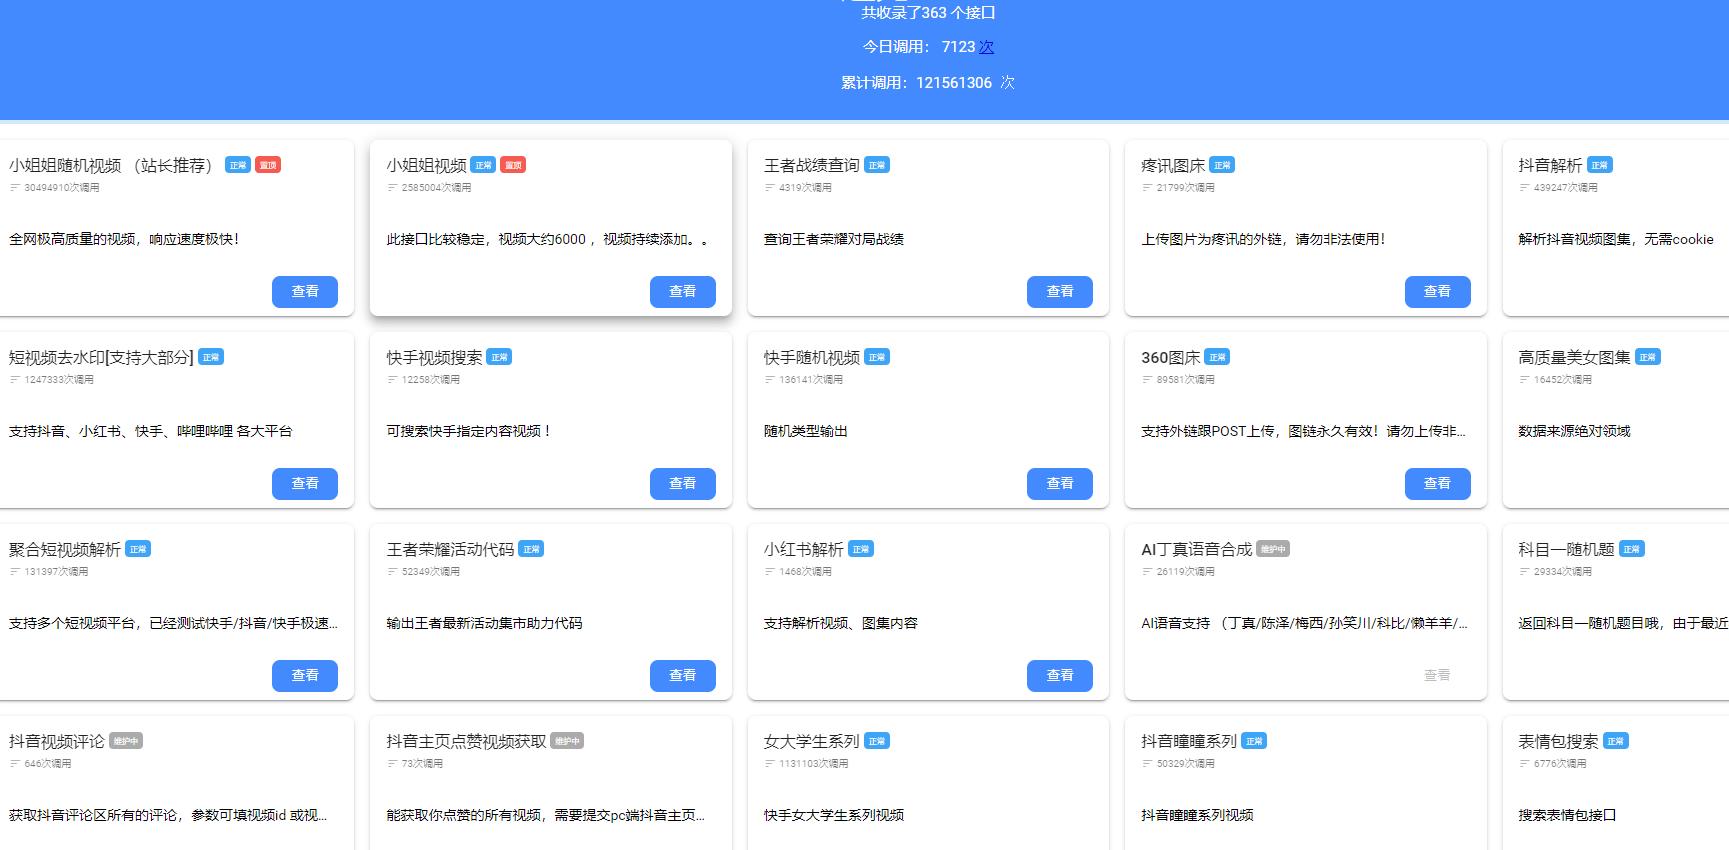
Task: Click the 高质量美女图集 card title
Action: click(x=1574, y=357)
